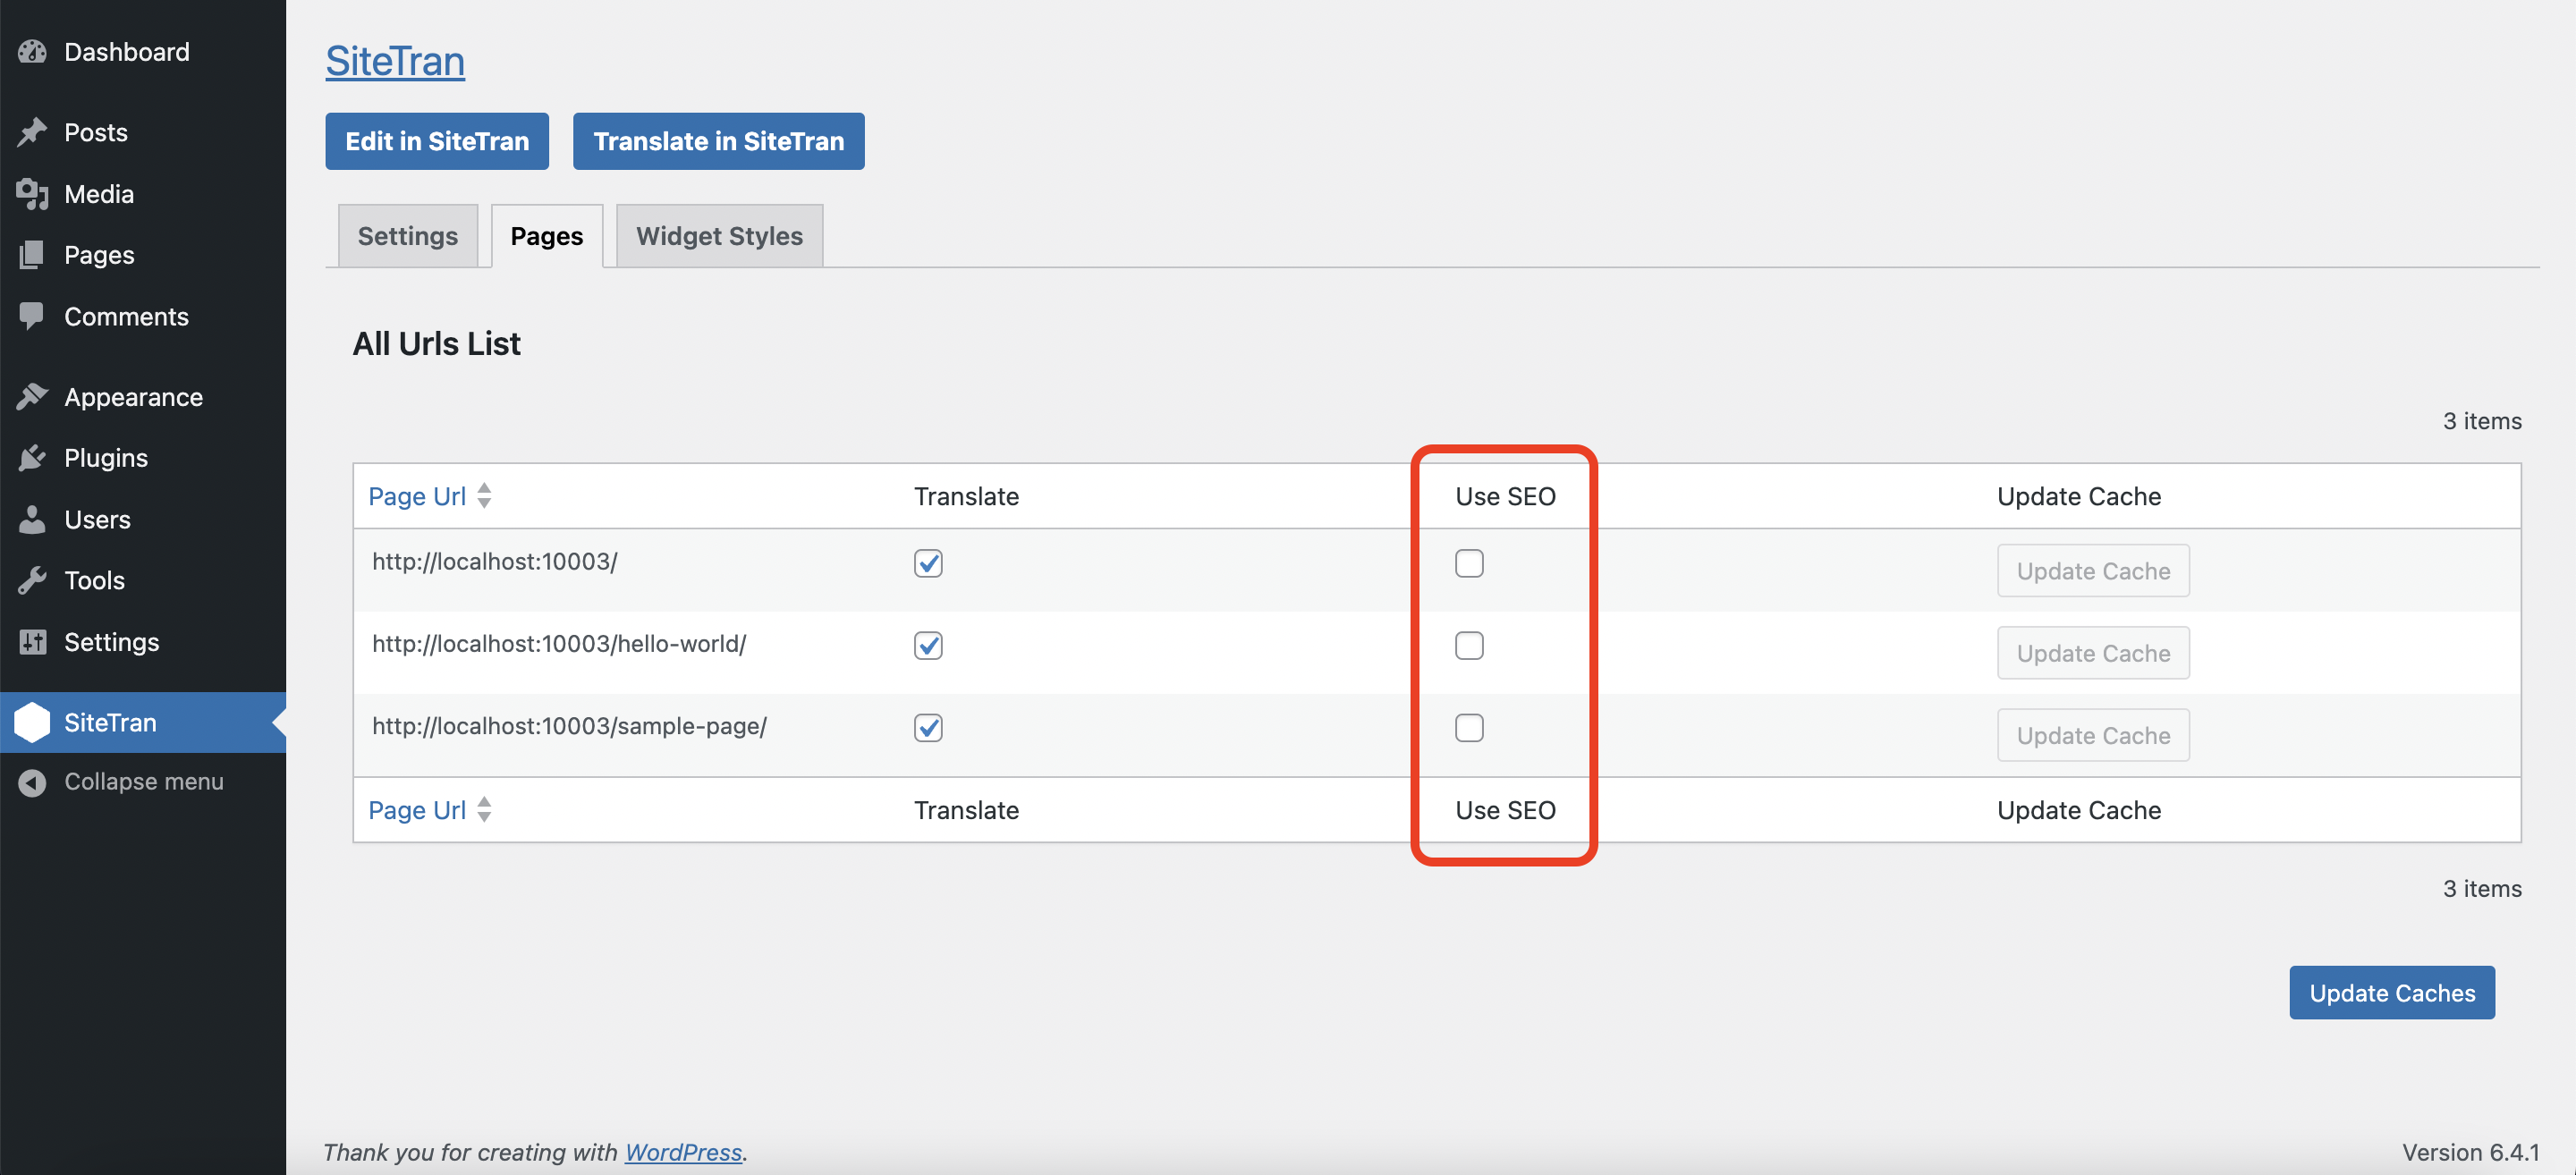Click the Translate column header
2576x1175 pixels.
(966, 496)
